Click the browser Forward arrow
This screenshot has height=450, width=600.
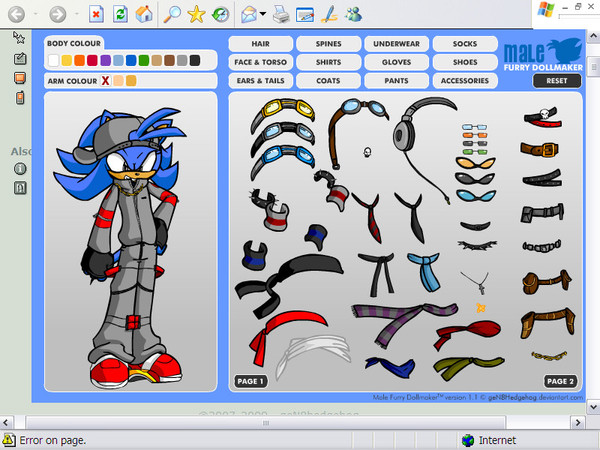click(57, 15)
